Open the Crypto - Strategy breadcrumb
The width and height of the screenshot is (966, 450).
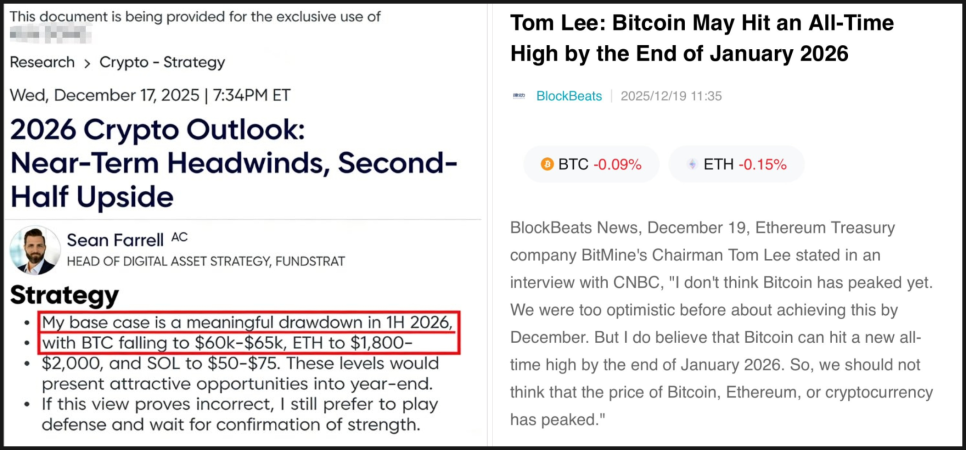pyautogui.click(x=164, y=62)
